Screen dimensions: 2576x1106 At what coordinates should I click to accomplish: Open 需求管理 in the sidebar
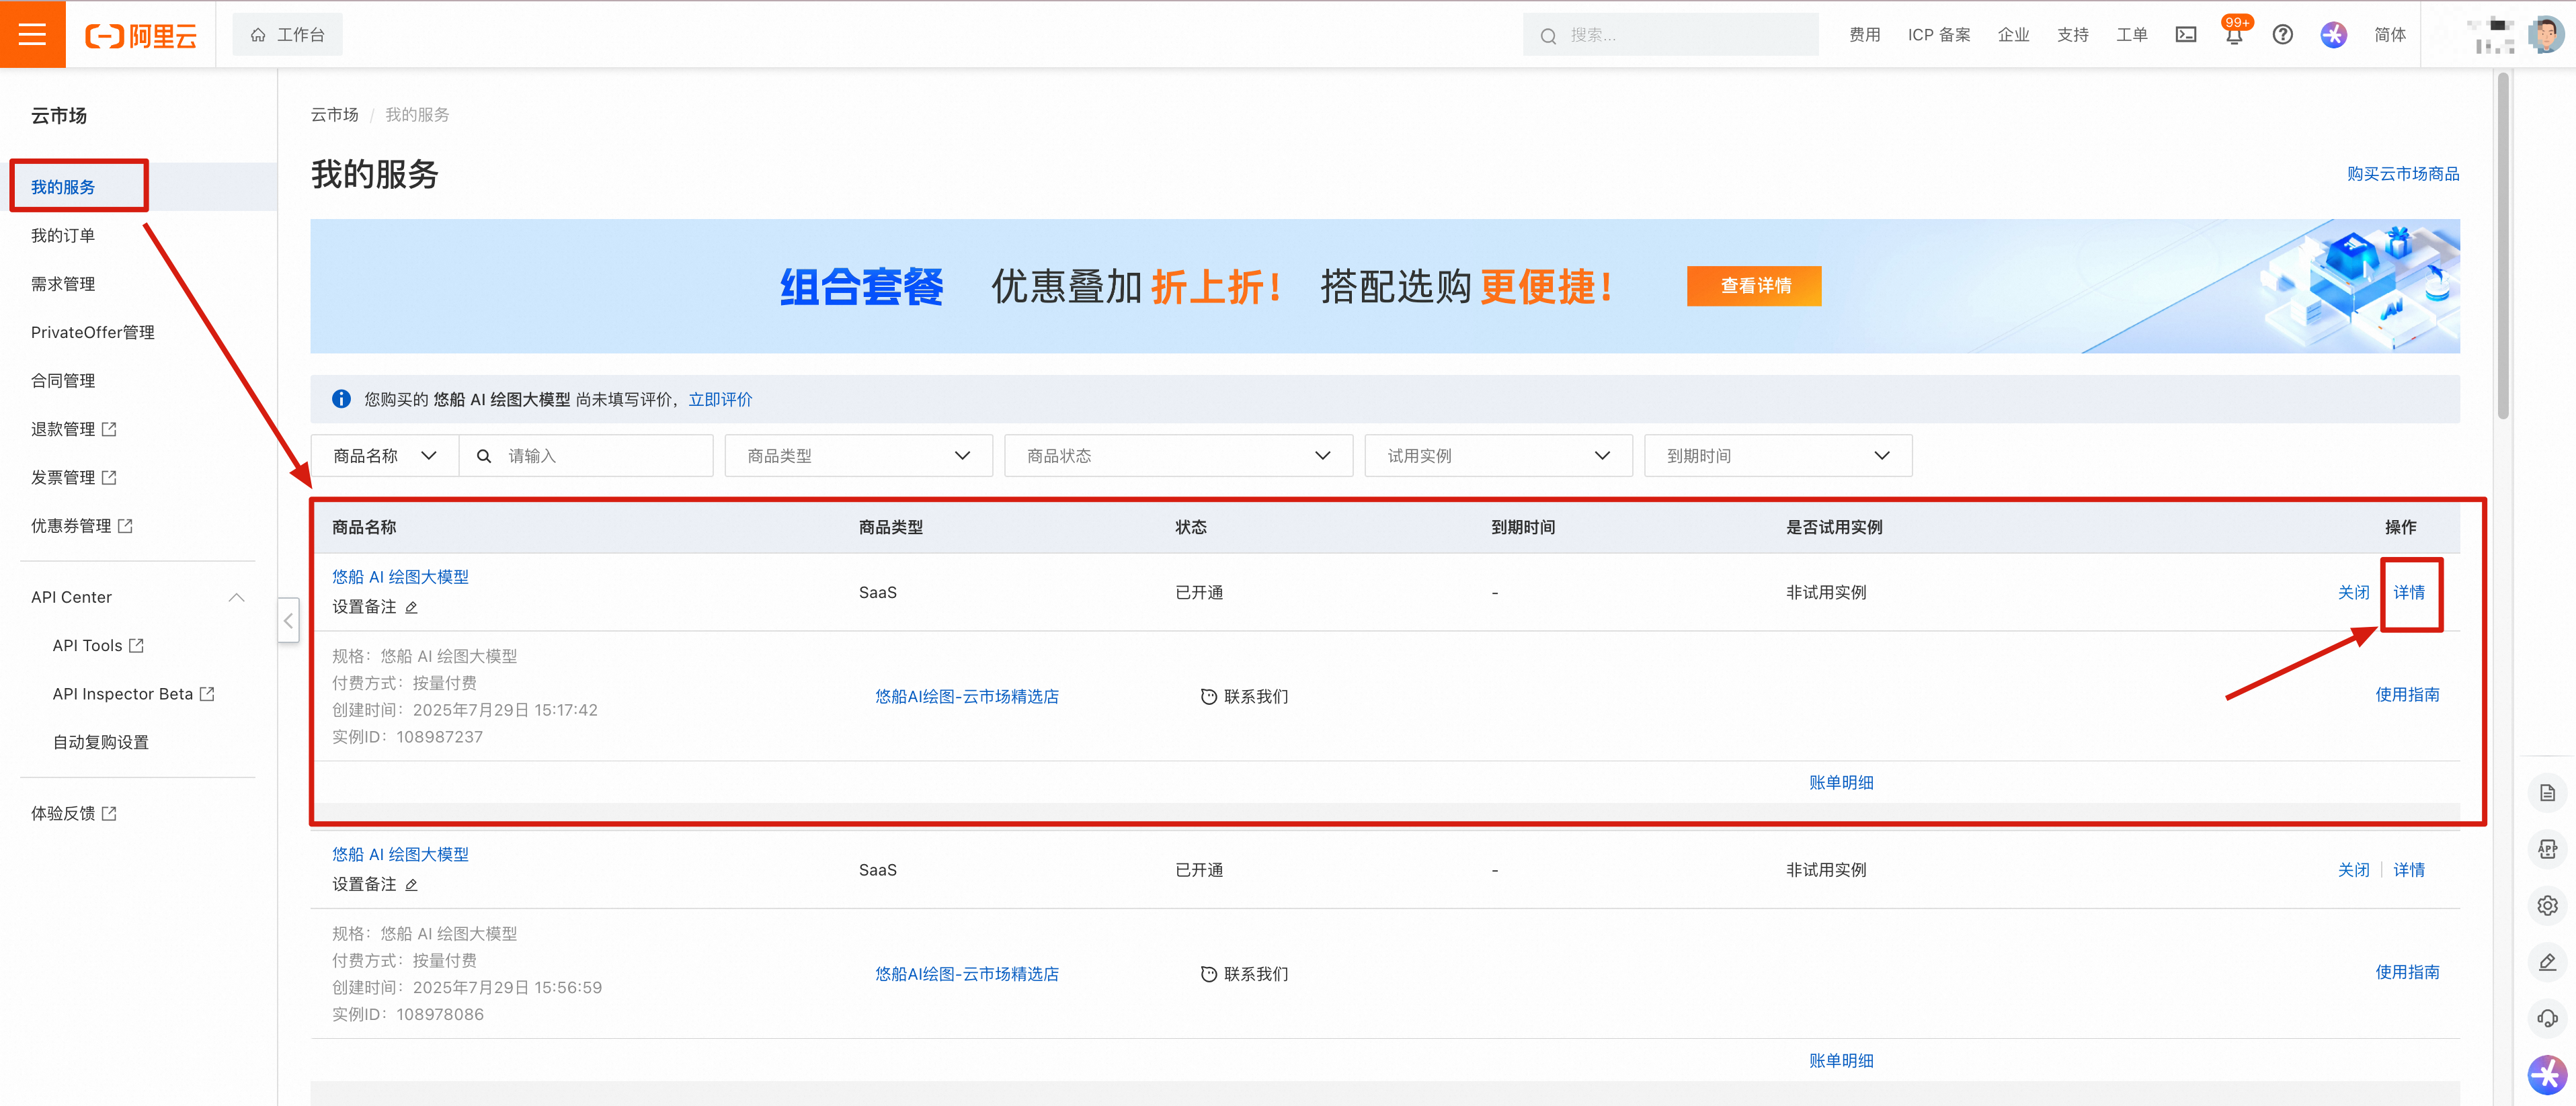63,284
